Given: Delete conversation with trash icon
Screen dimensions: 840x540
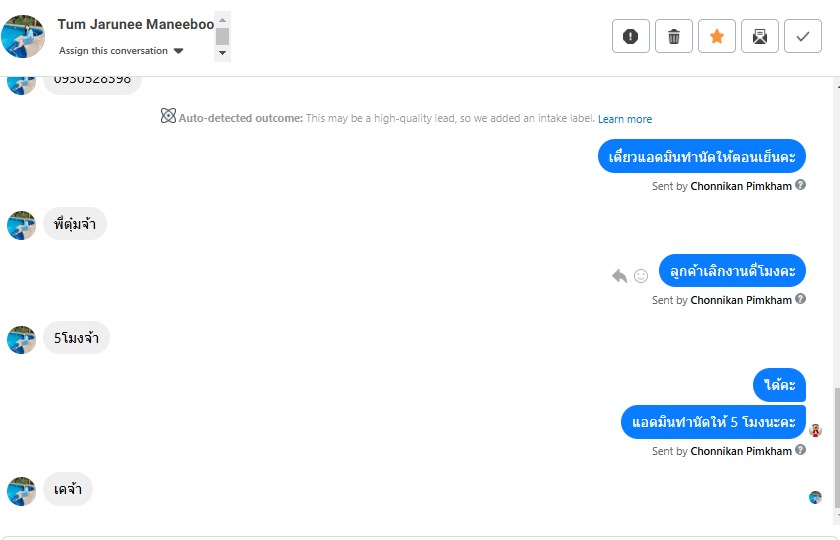Looking at the screenshot, I should click(674, 36).
